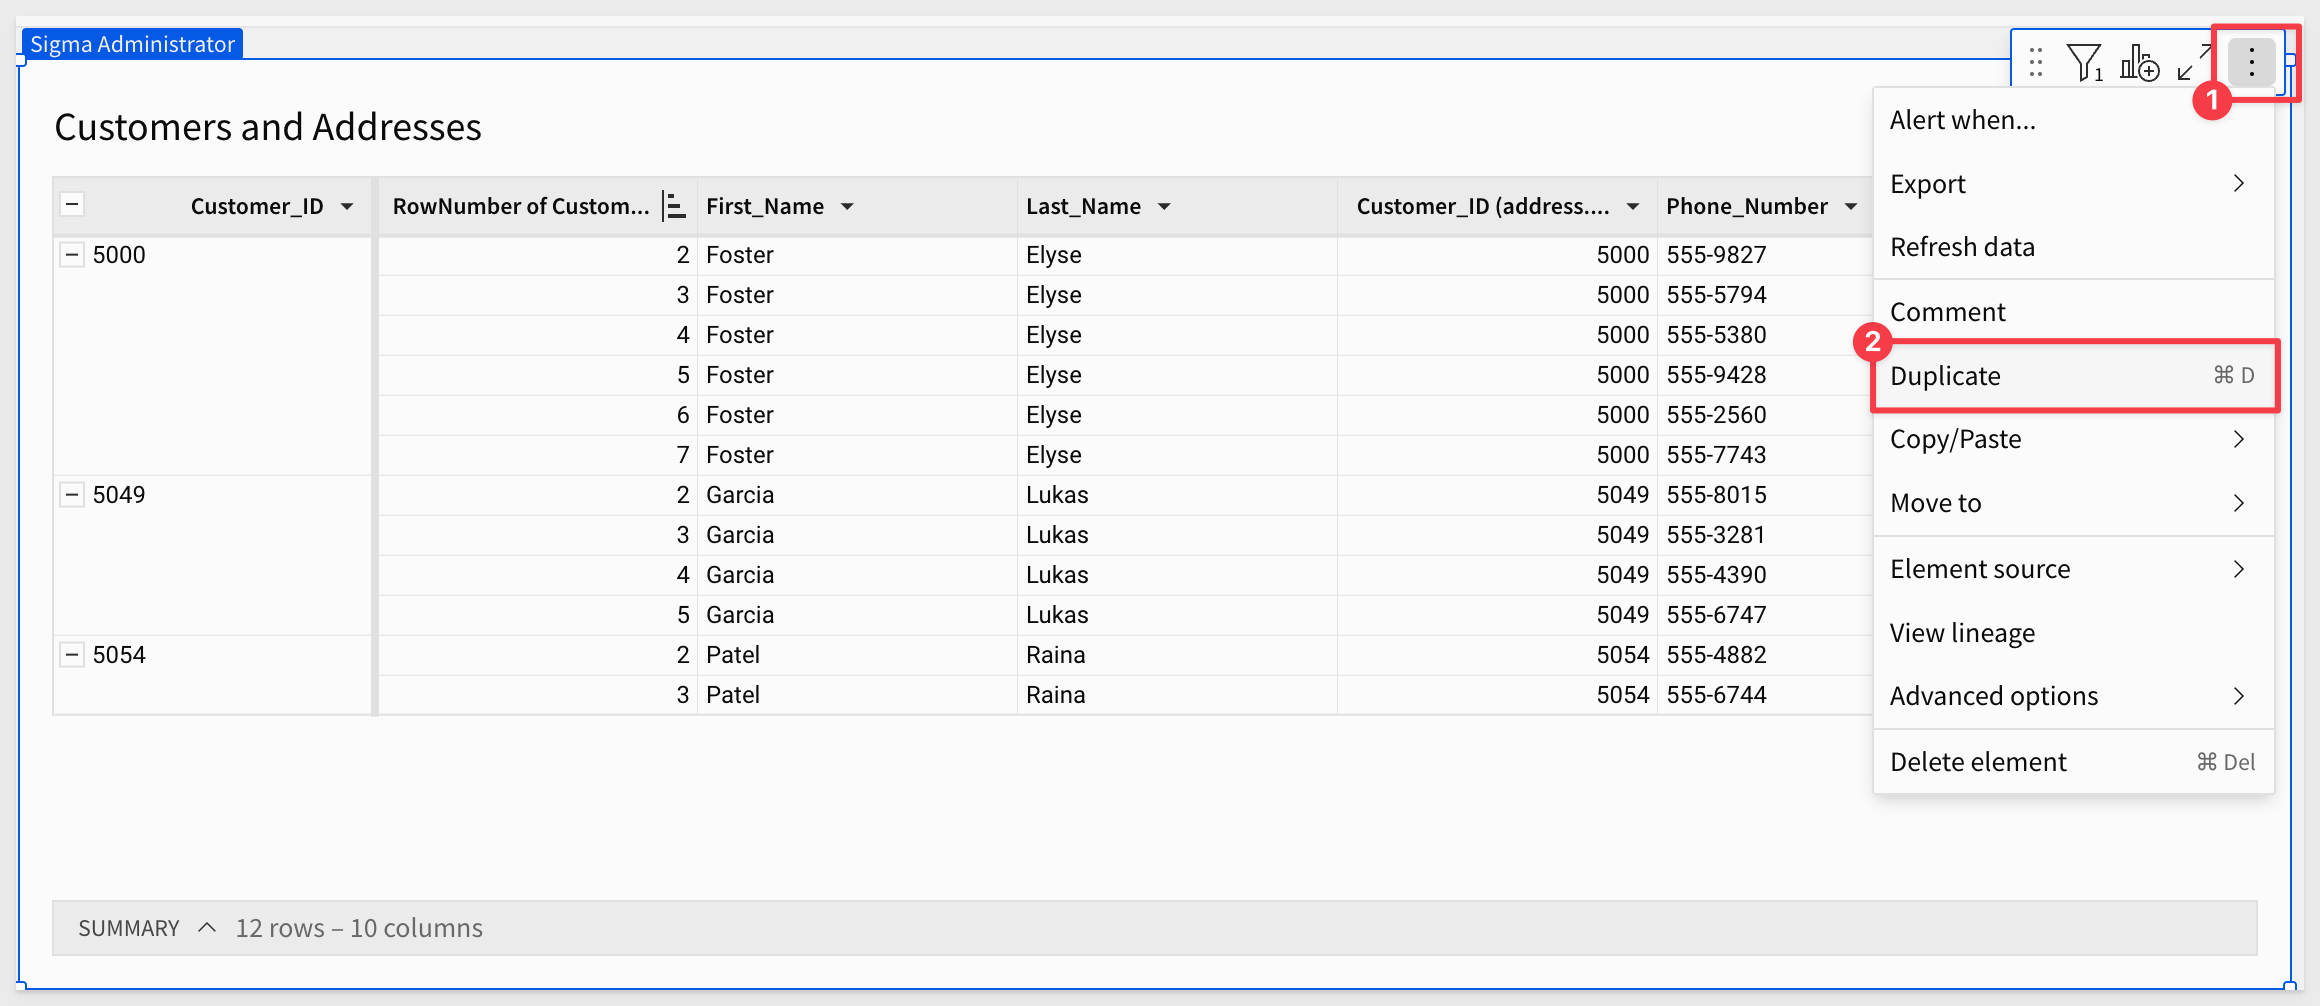The width and height of the screenshot is (2320, 1006).
Task: Open the filter icon with badge 1
Action: pyautogui.click(x=2085, y=62)
